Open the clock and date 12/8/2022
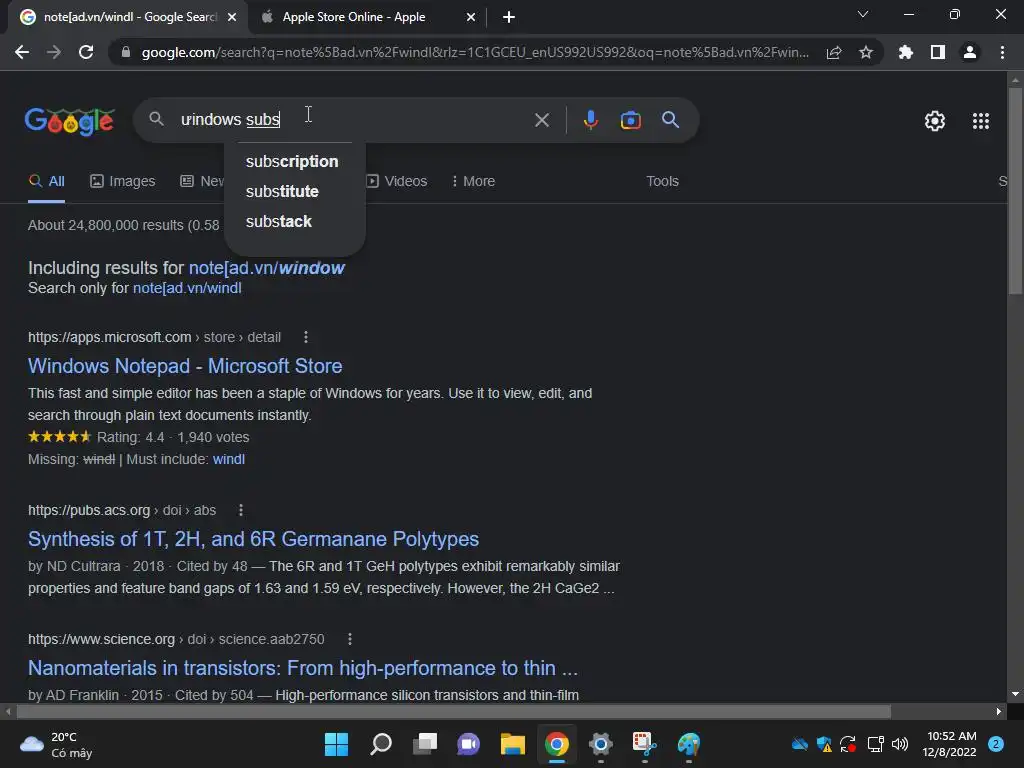1024x768 pixels. (x=950, y=744)
